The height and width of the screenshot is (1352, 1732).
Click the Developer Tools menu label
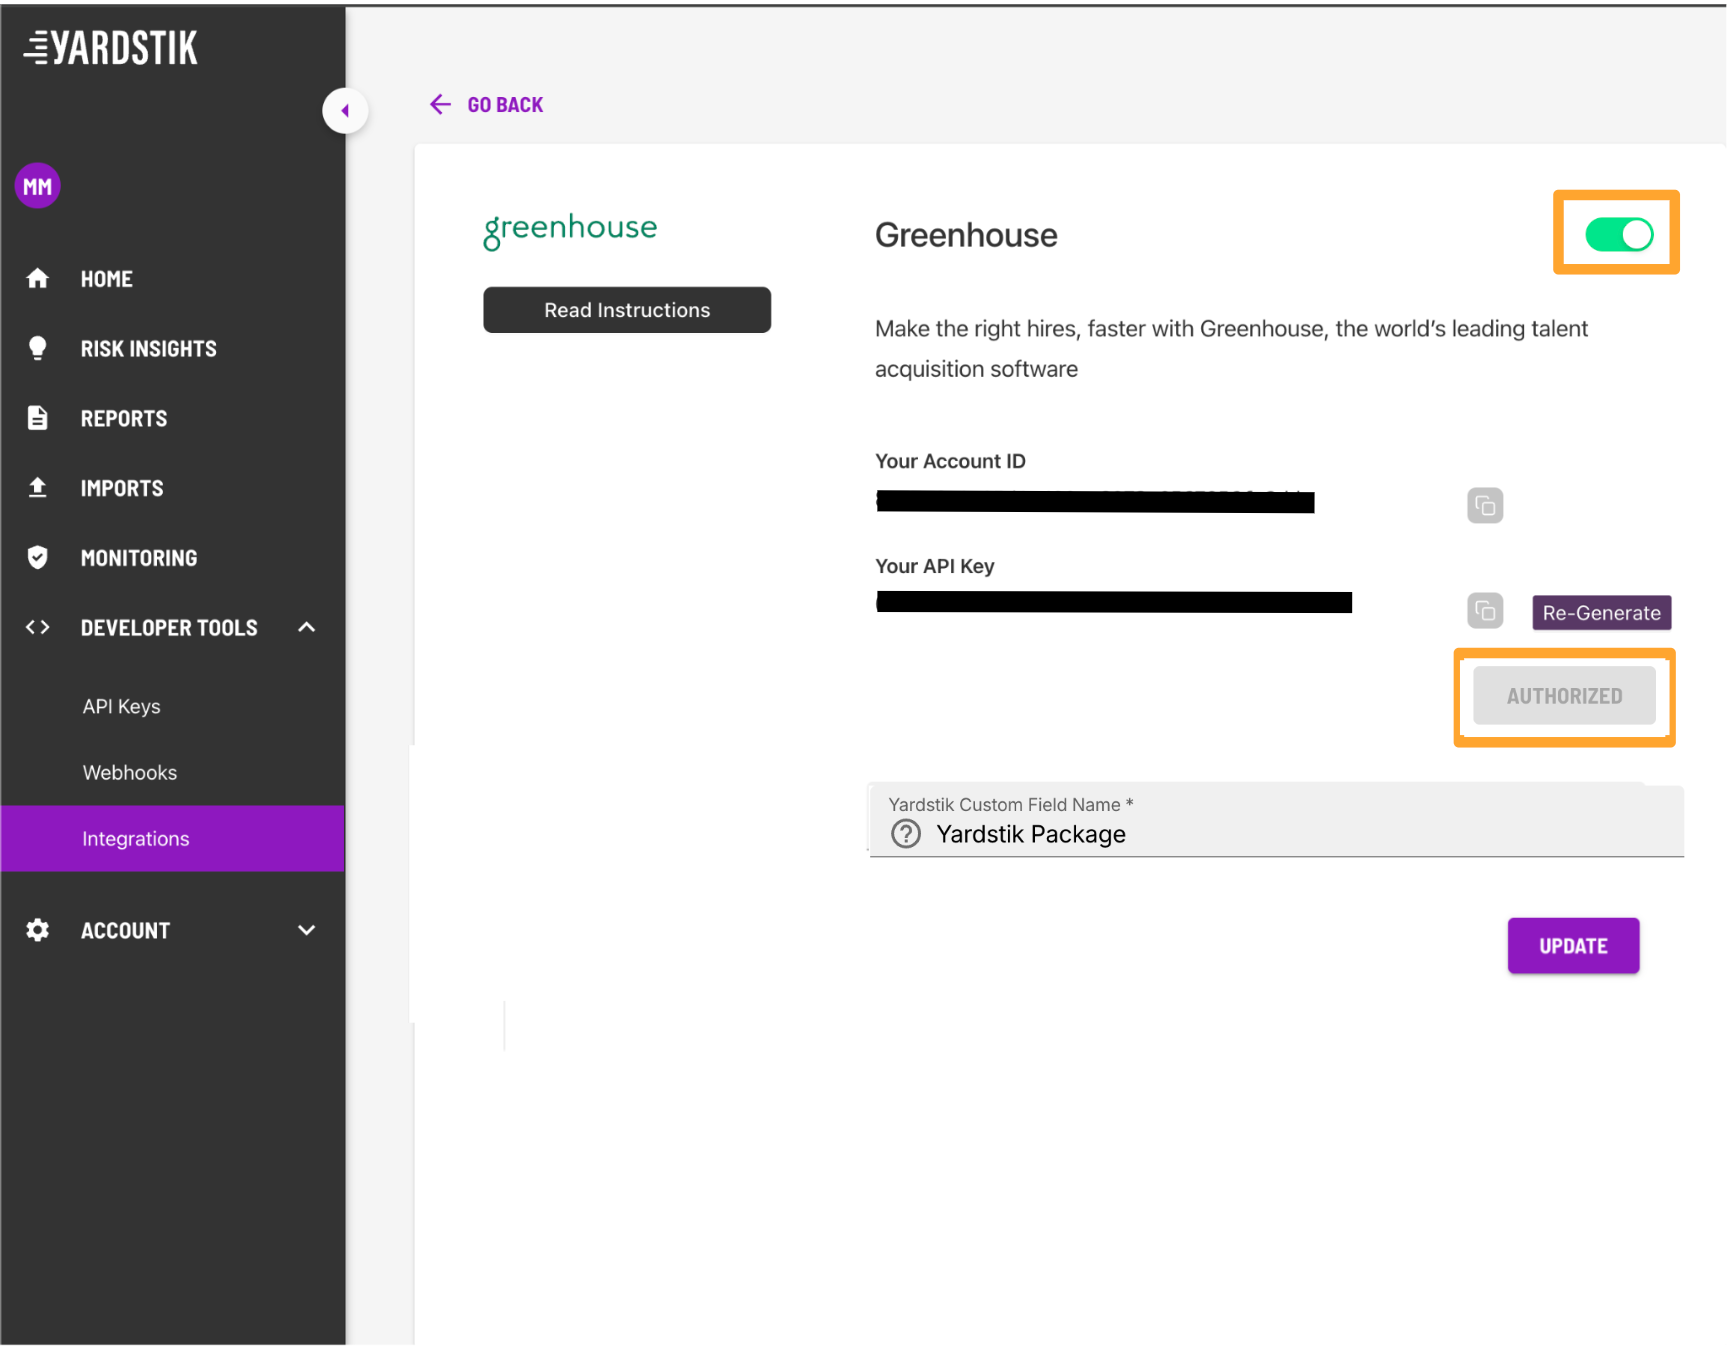tap(169, 628)
